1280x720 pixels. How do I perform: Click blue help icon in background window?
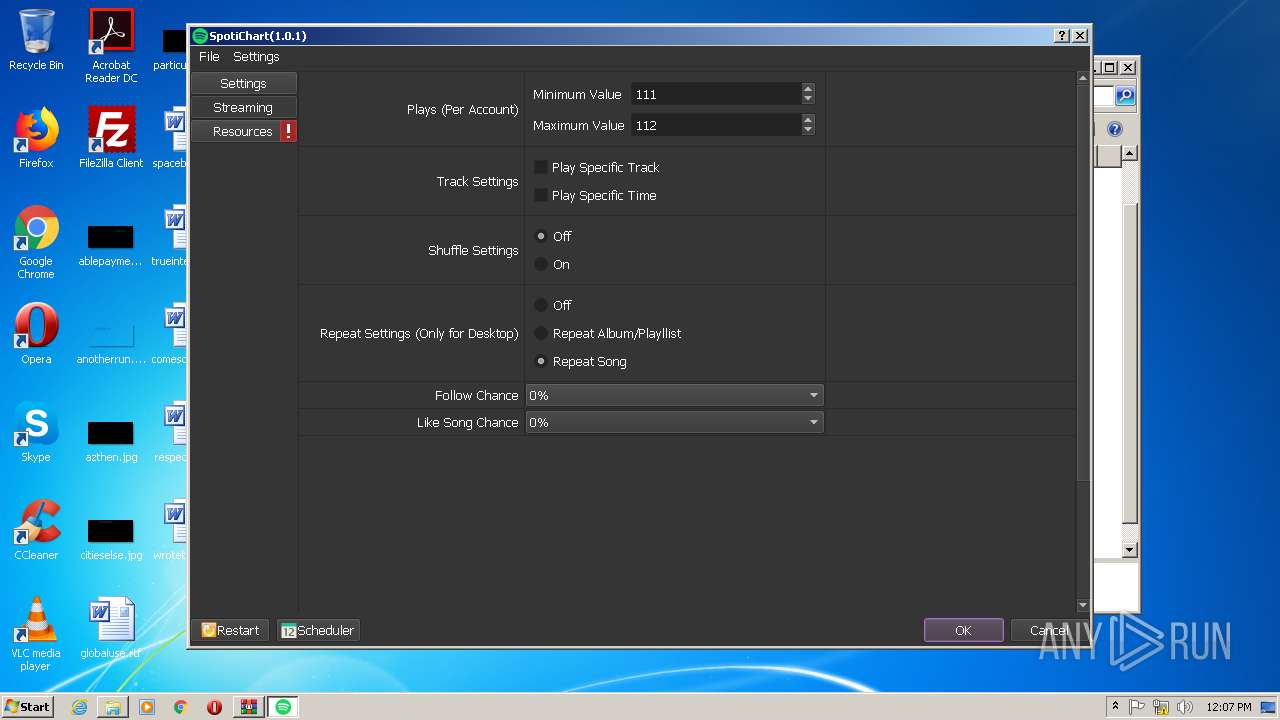(x=1115, y=129)
